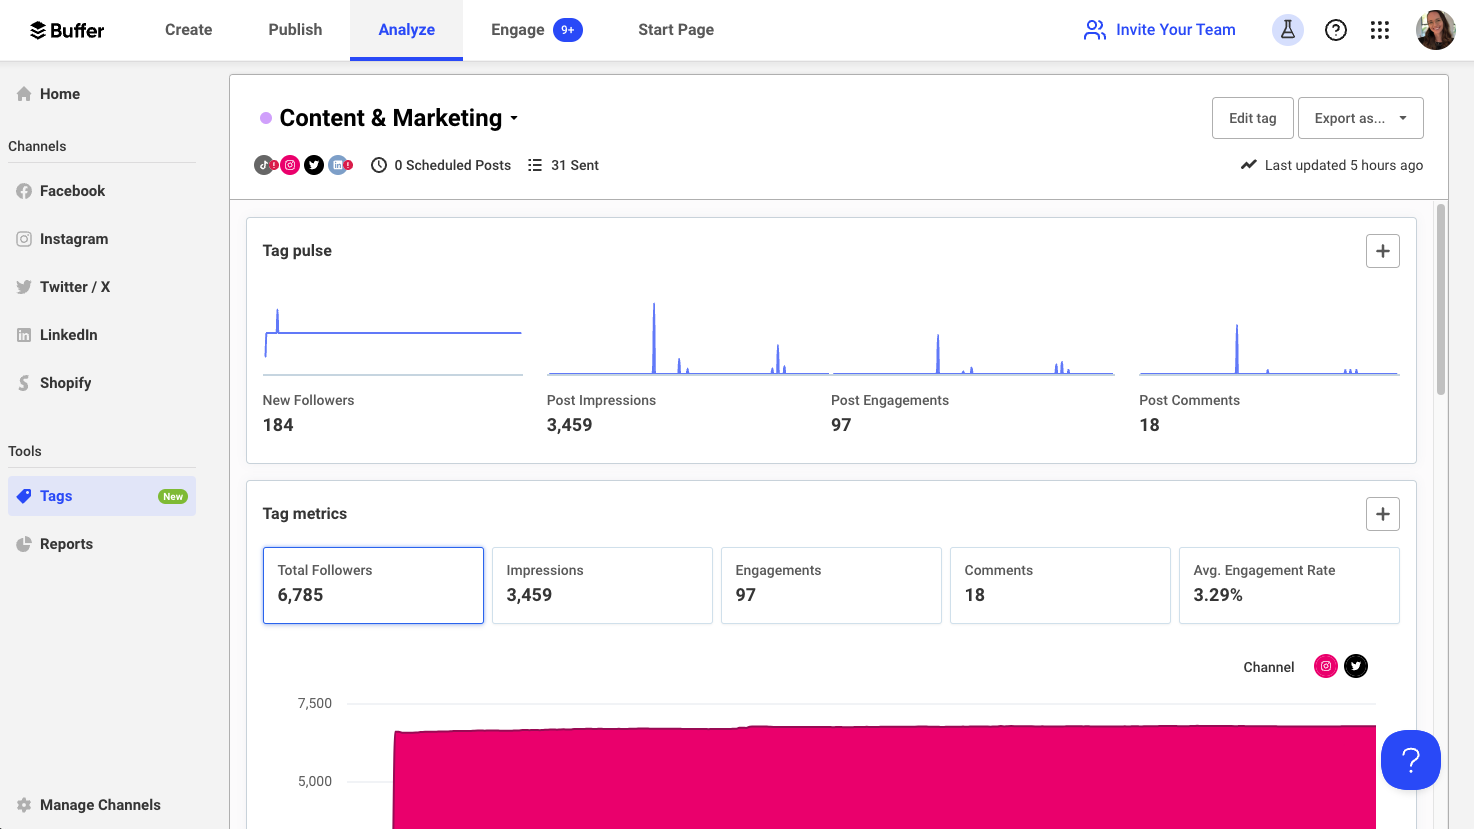Click the plus icon in Tag metrics
Viewport: 1474px width, 829px height.
click(1382, 514)
